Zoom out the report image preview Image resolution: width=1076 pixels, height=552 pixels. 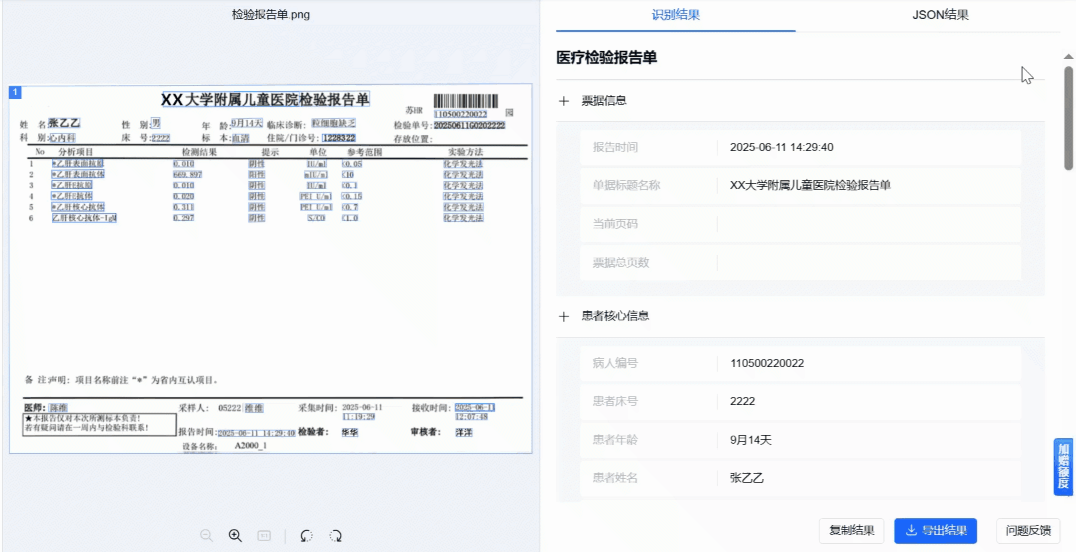click(206, 536)
